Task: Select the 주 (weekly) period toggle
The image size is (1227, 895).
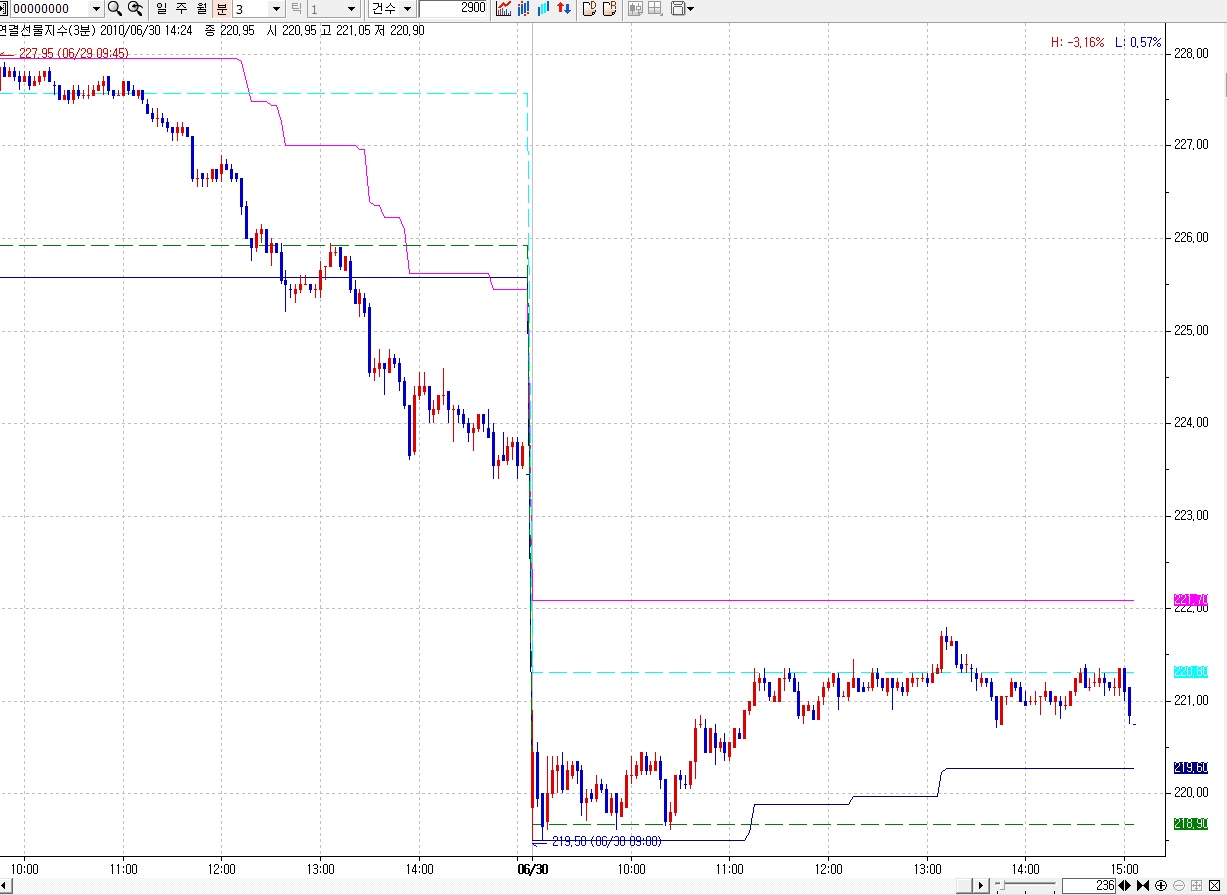Action: pyautogui.click(x=181, y=9)
